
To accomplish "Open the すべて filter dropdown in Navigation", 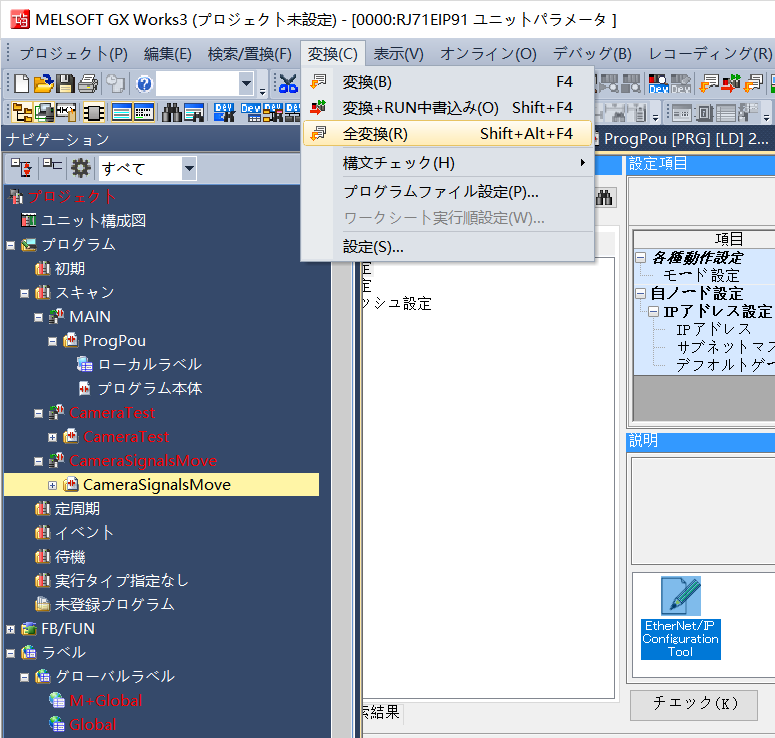I will pos(189,169).
